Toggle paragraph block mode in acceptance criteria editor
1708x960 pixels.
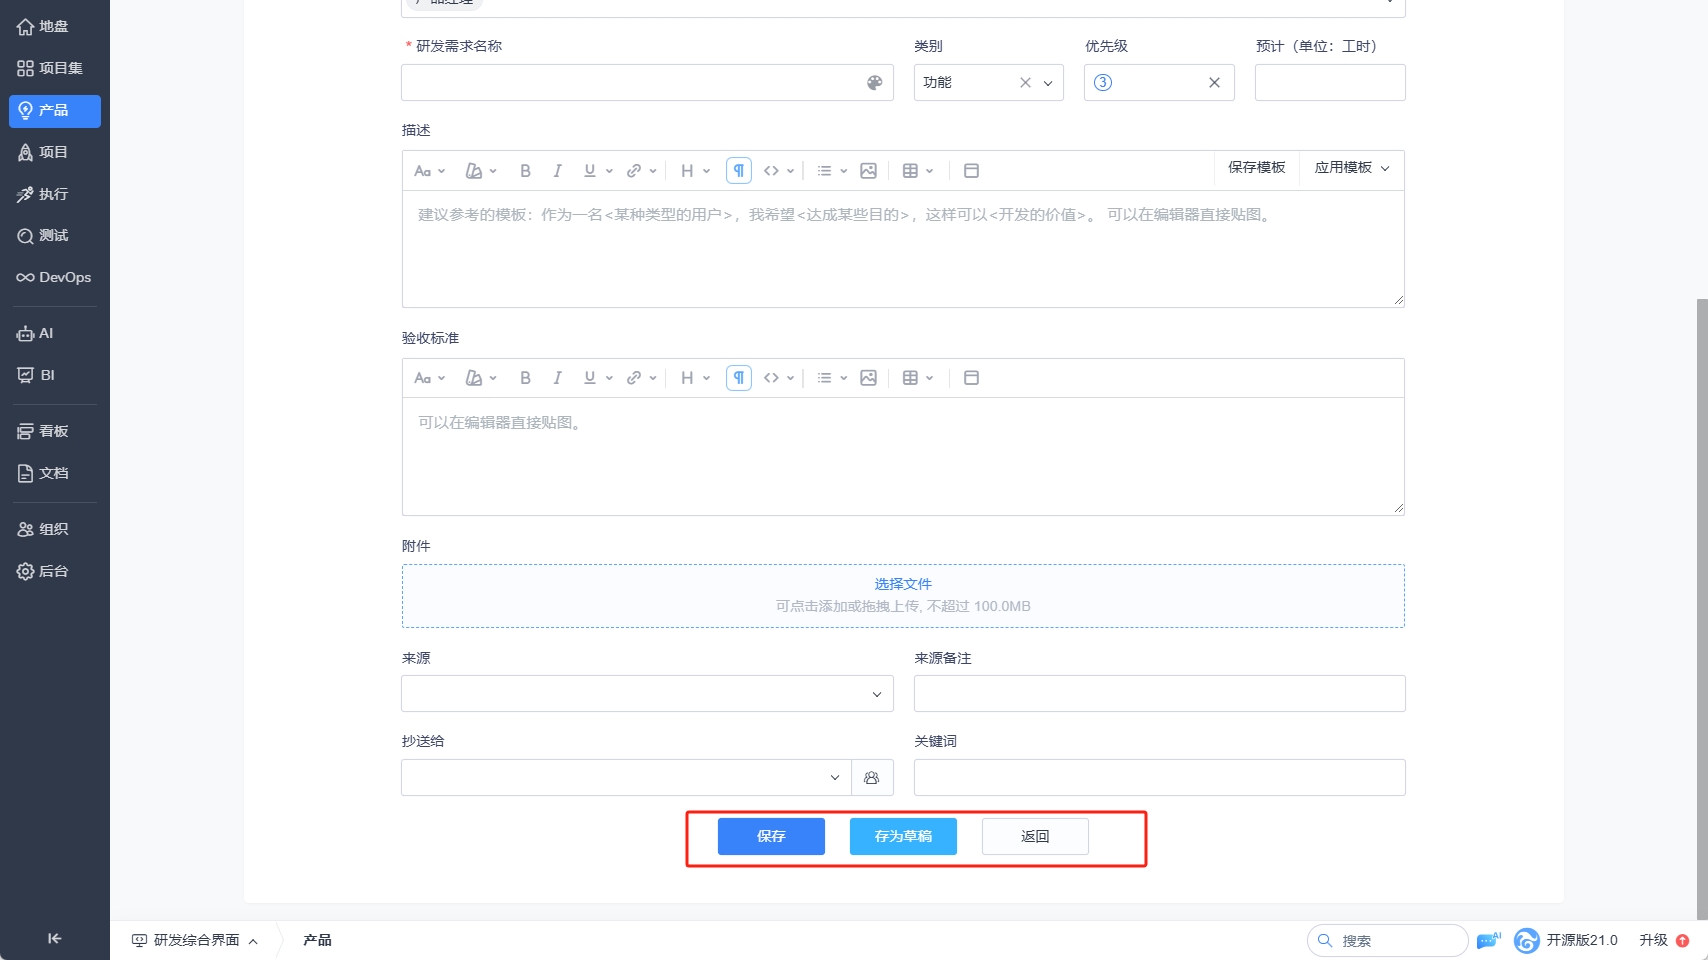(738, 378)
